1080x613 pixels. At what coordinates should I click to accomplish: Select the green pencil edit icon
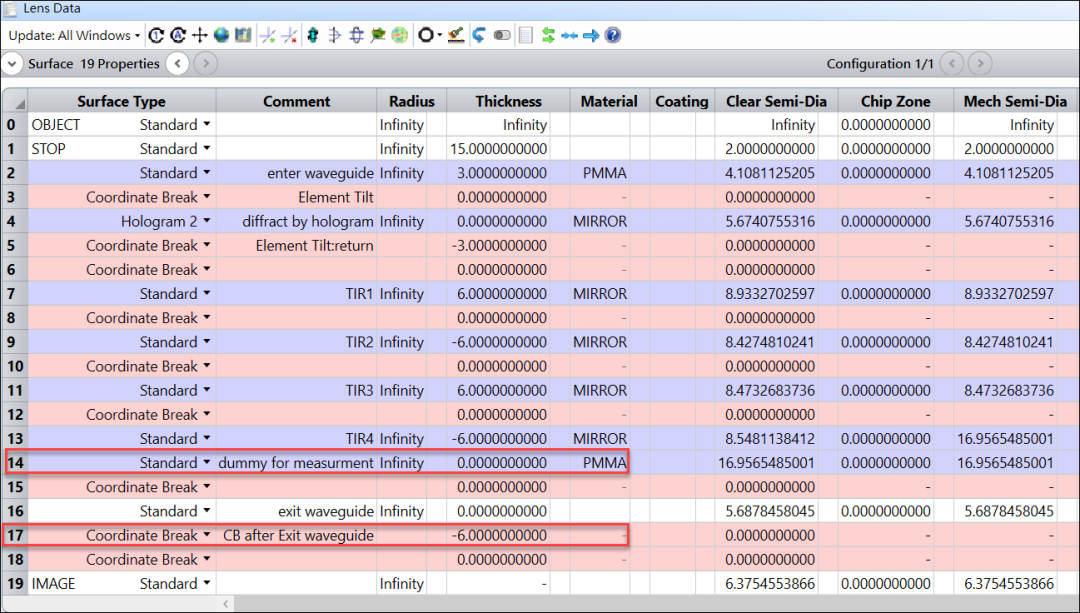click(455, 35)
